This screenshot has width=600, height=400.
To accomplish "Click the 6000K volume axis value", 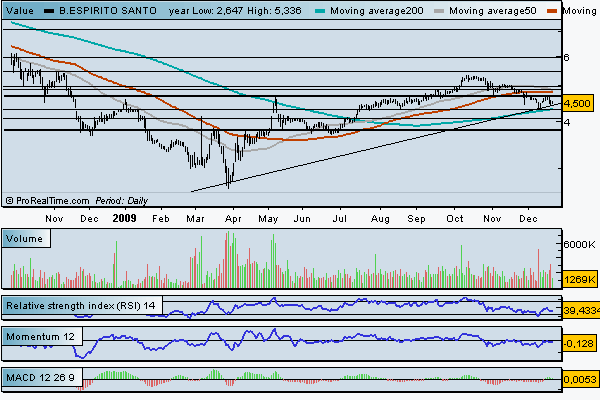I will pyautogui.click(x=579, y=244).
